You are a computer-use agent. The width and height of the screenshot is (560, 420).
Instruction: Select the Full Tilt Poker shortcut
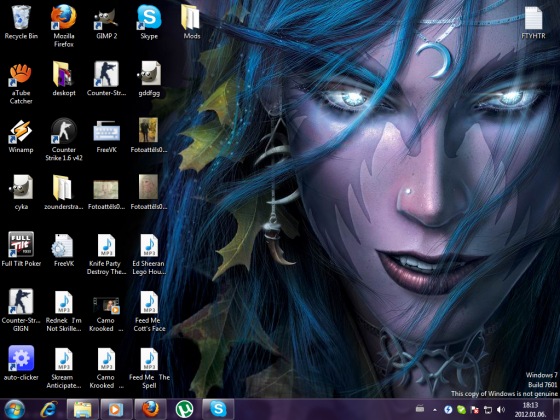click(21, 249)
